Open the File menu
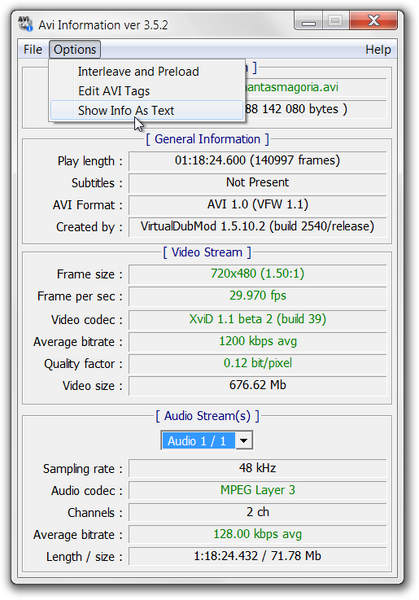Image resolution: width=419 pixels, height=600 pixels. click(x=33, y=50)
